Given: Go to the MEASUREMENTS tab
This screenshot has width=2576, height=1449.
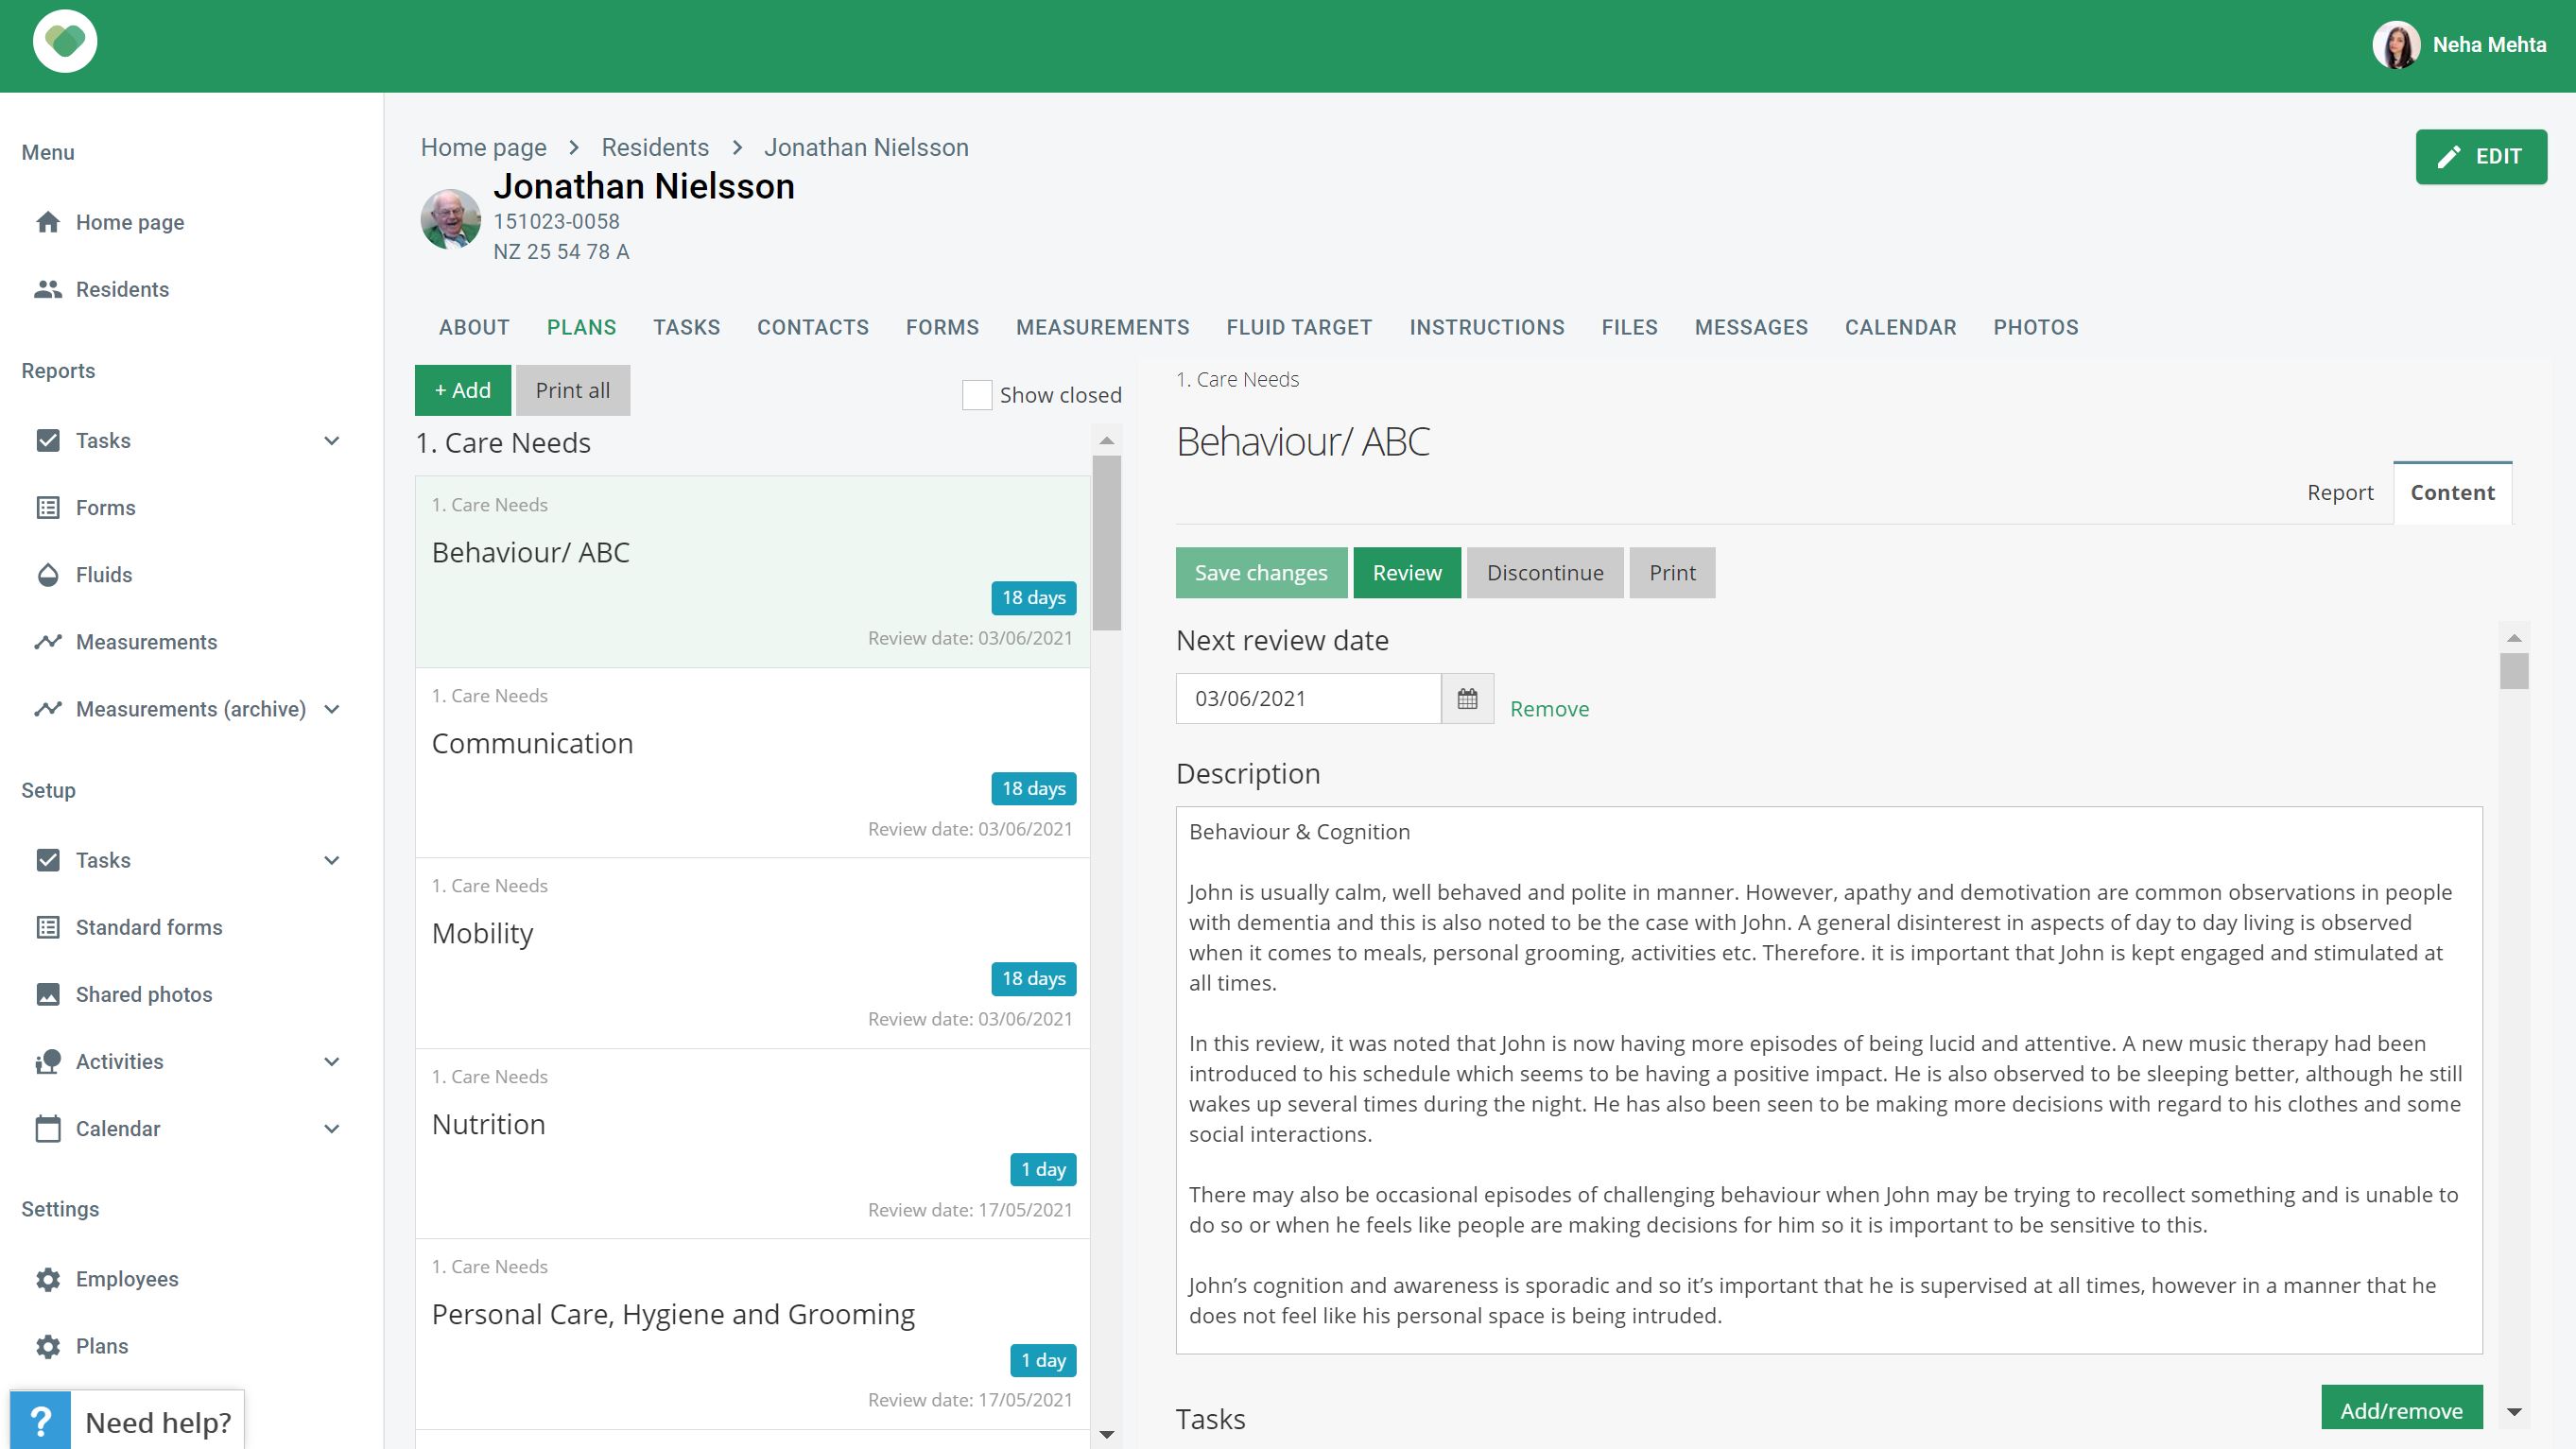Looking at the screenshot, I should (x=1102, y=327).
